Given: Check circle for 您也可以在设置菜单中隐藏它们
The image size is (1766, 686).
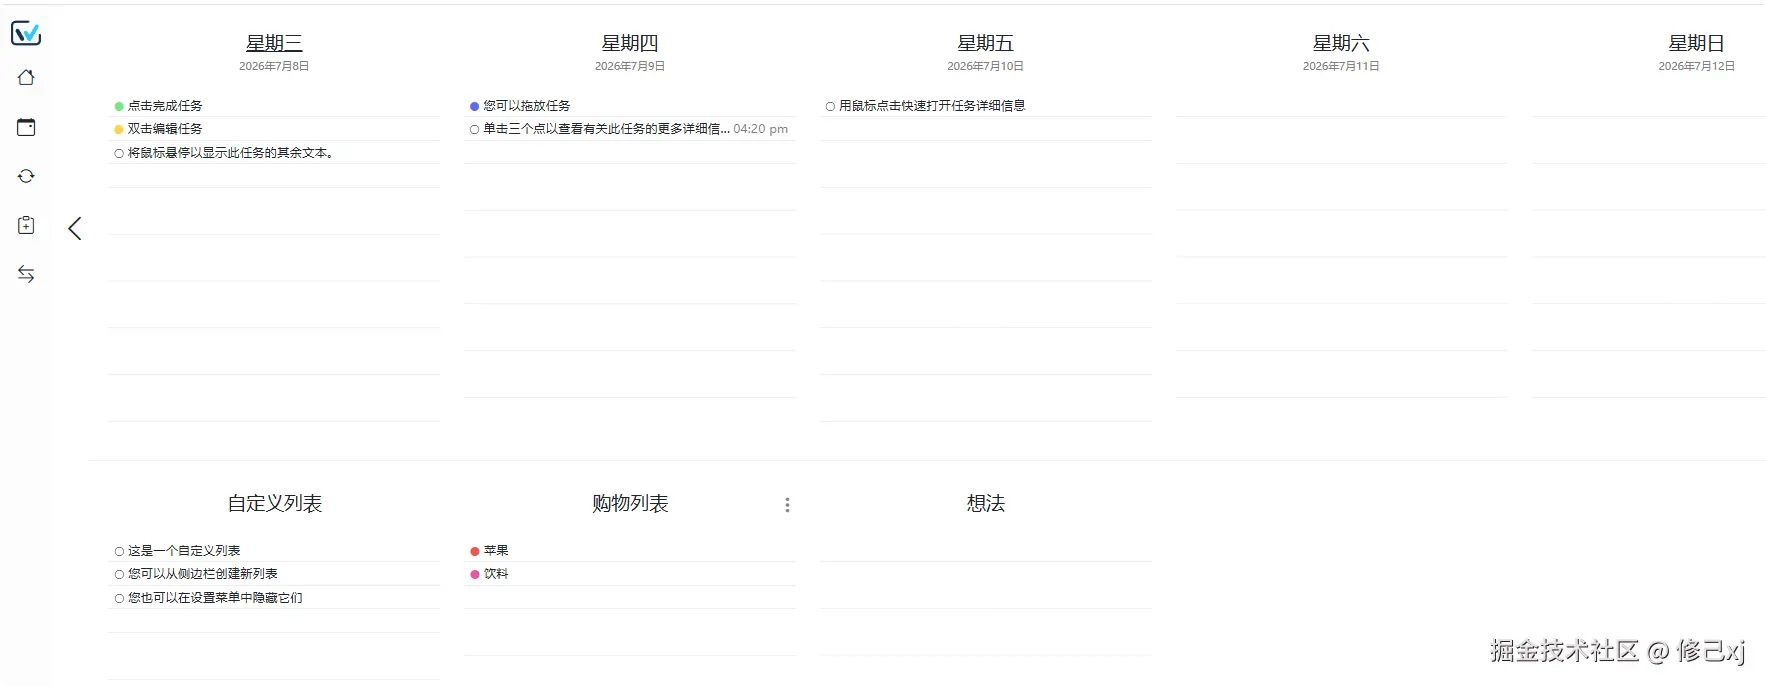Looking at the screenshot, I should click(119, 598).
